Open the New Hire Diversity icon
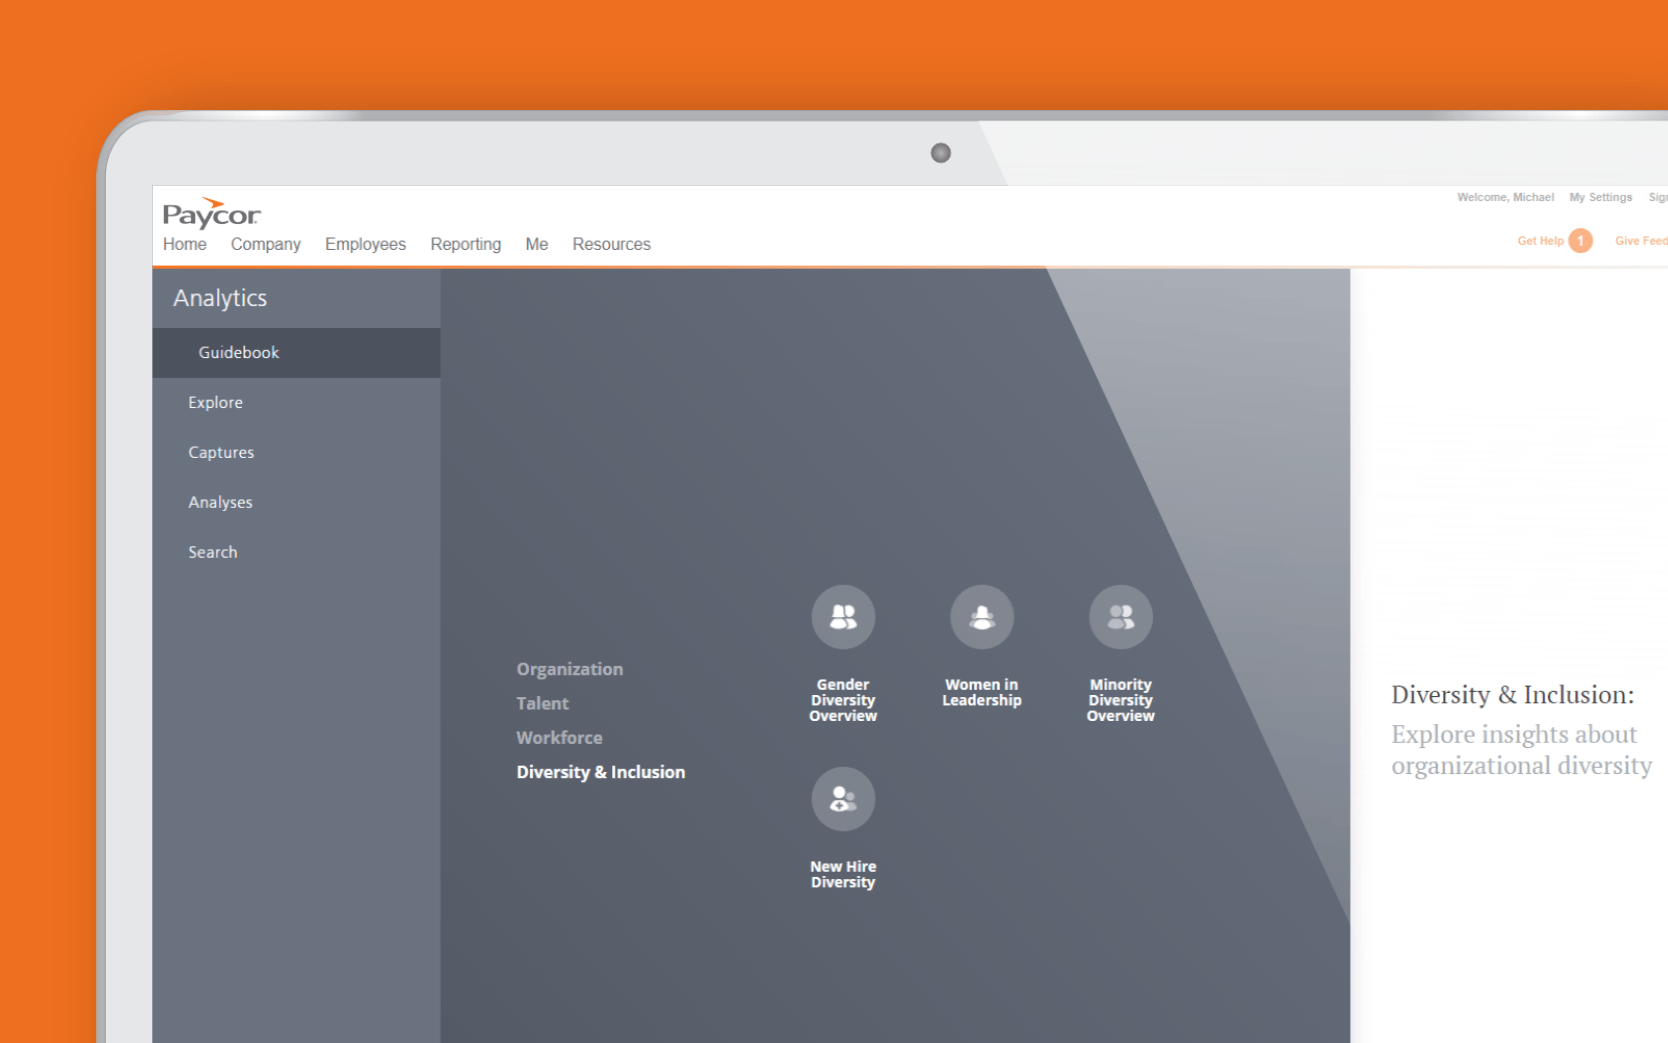 tap(843, 799)
